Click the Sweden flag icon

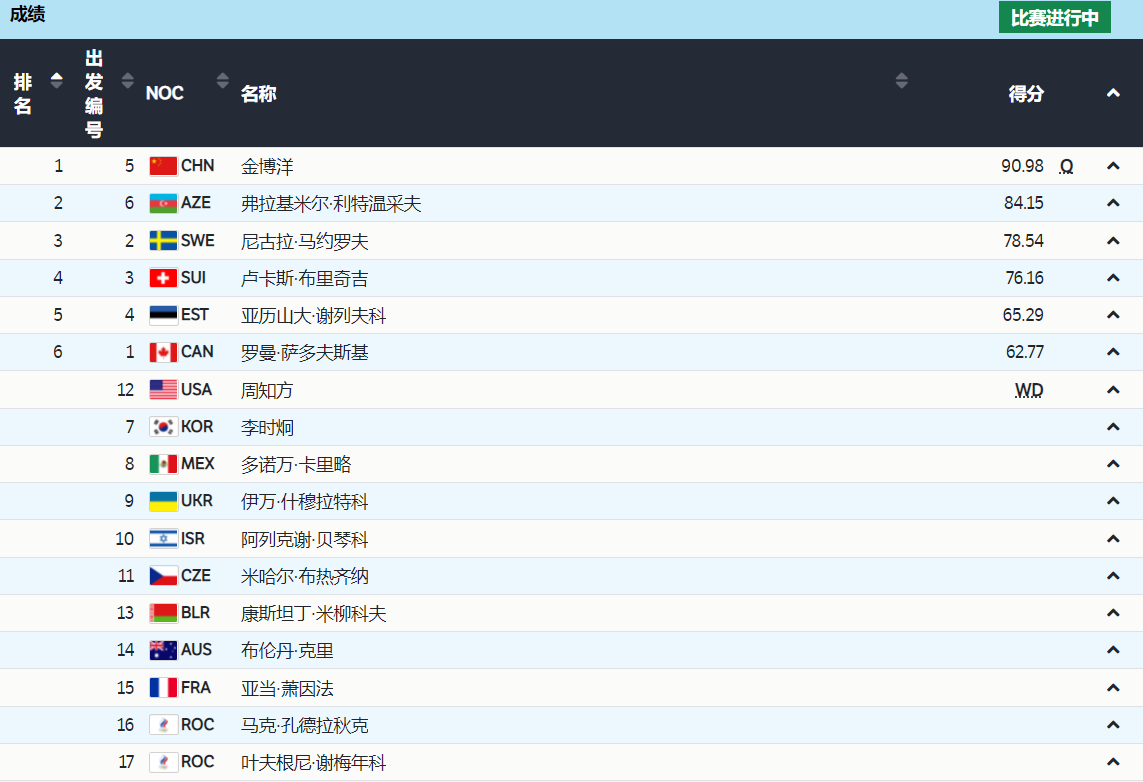pos(163,241)
